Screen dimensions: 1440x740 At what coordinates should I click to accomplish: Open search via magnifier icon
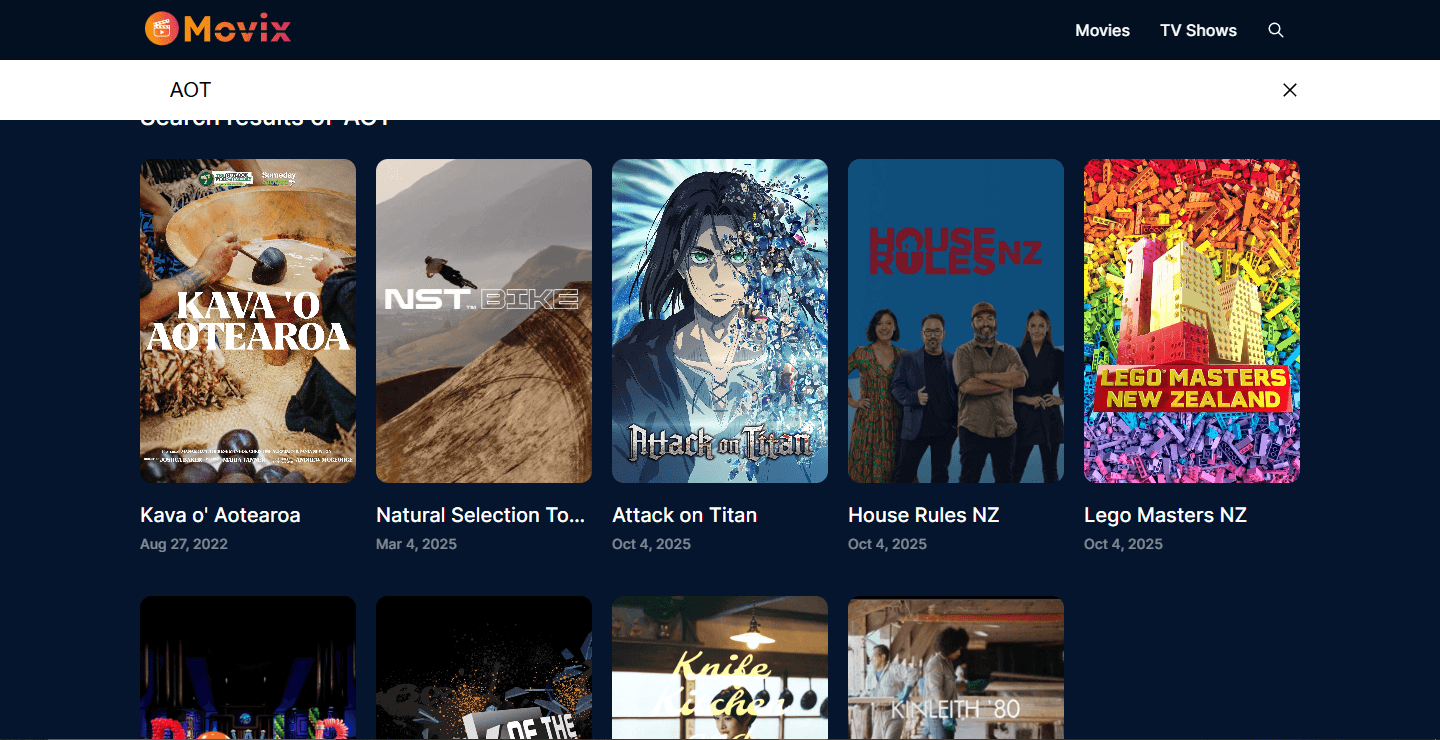coord(1276,30)
